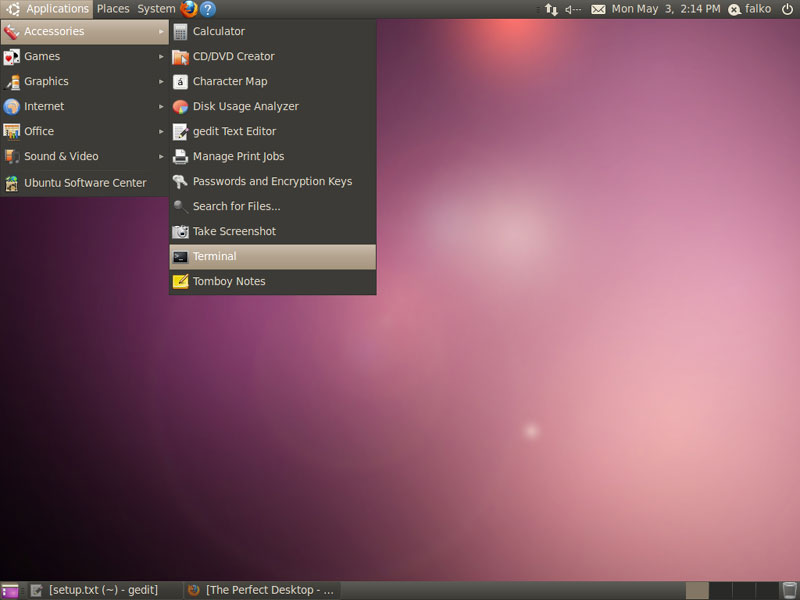Image resolution: width=800 pixels, height=600 pixels.
Task: Click the Sound & Video icon
Action: pos(11,157)
